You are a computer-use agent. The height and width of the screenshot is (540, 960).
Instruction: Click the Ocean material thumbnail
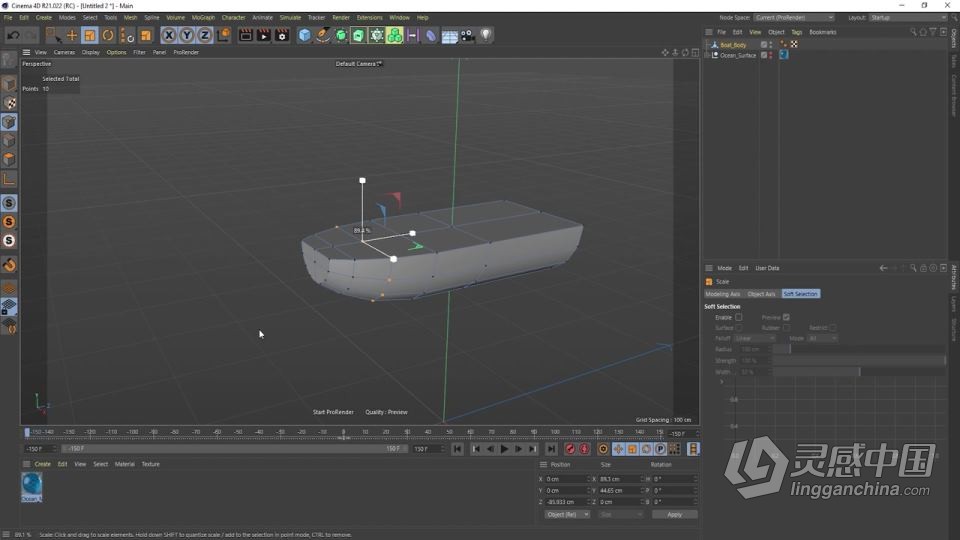pyautogui.click(x=31, y=485)
